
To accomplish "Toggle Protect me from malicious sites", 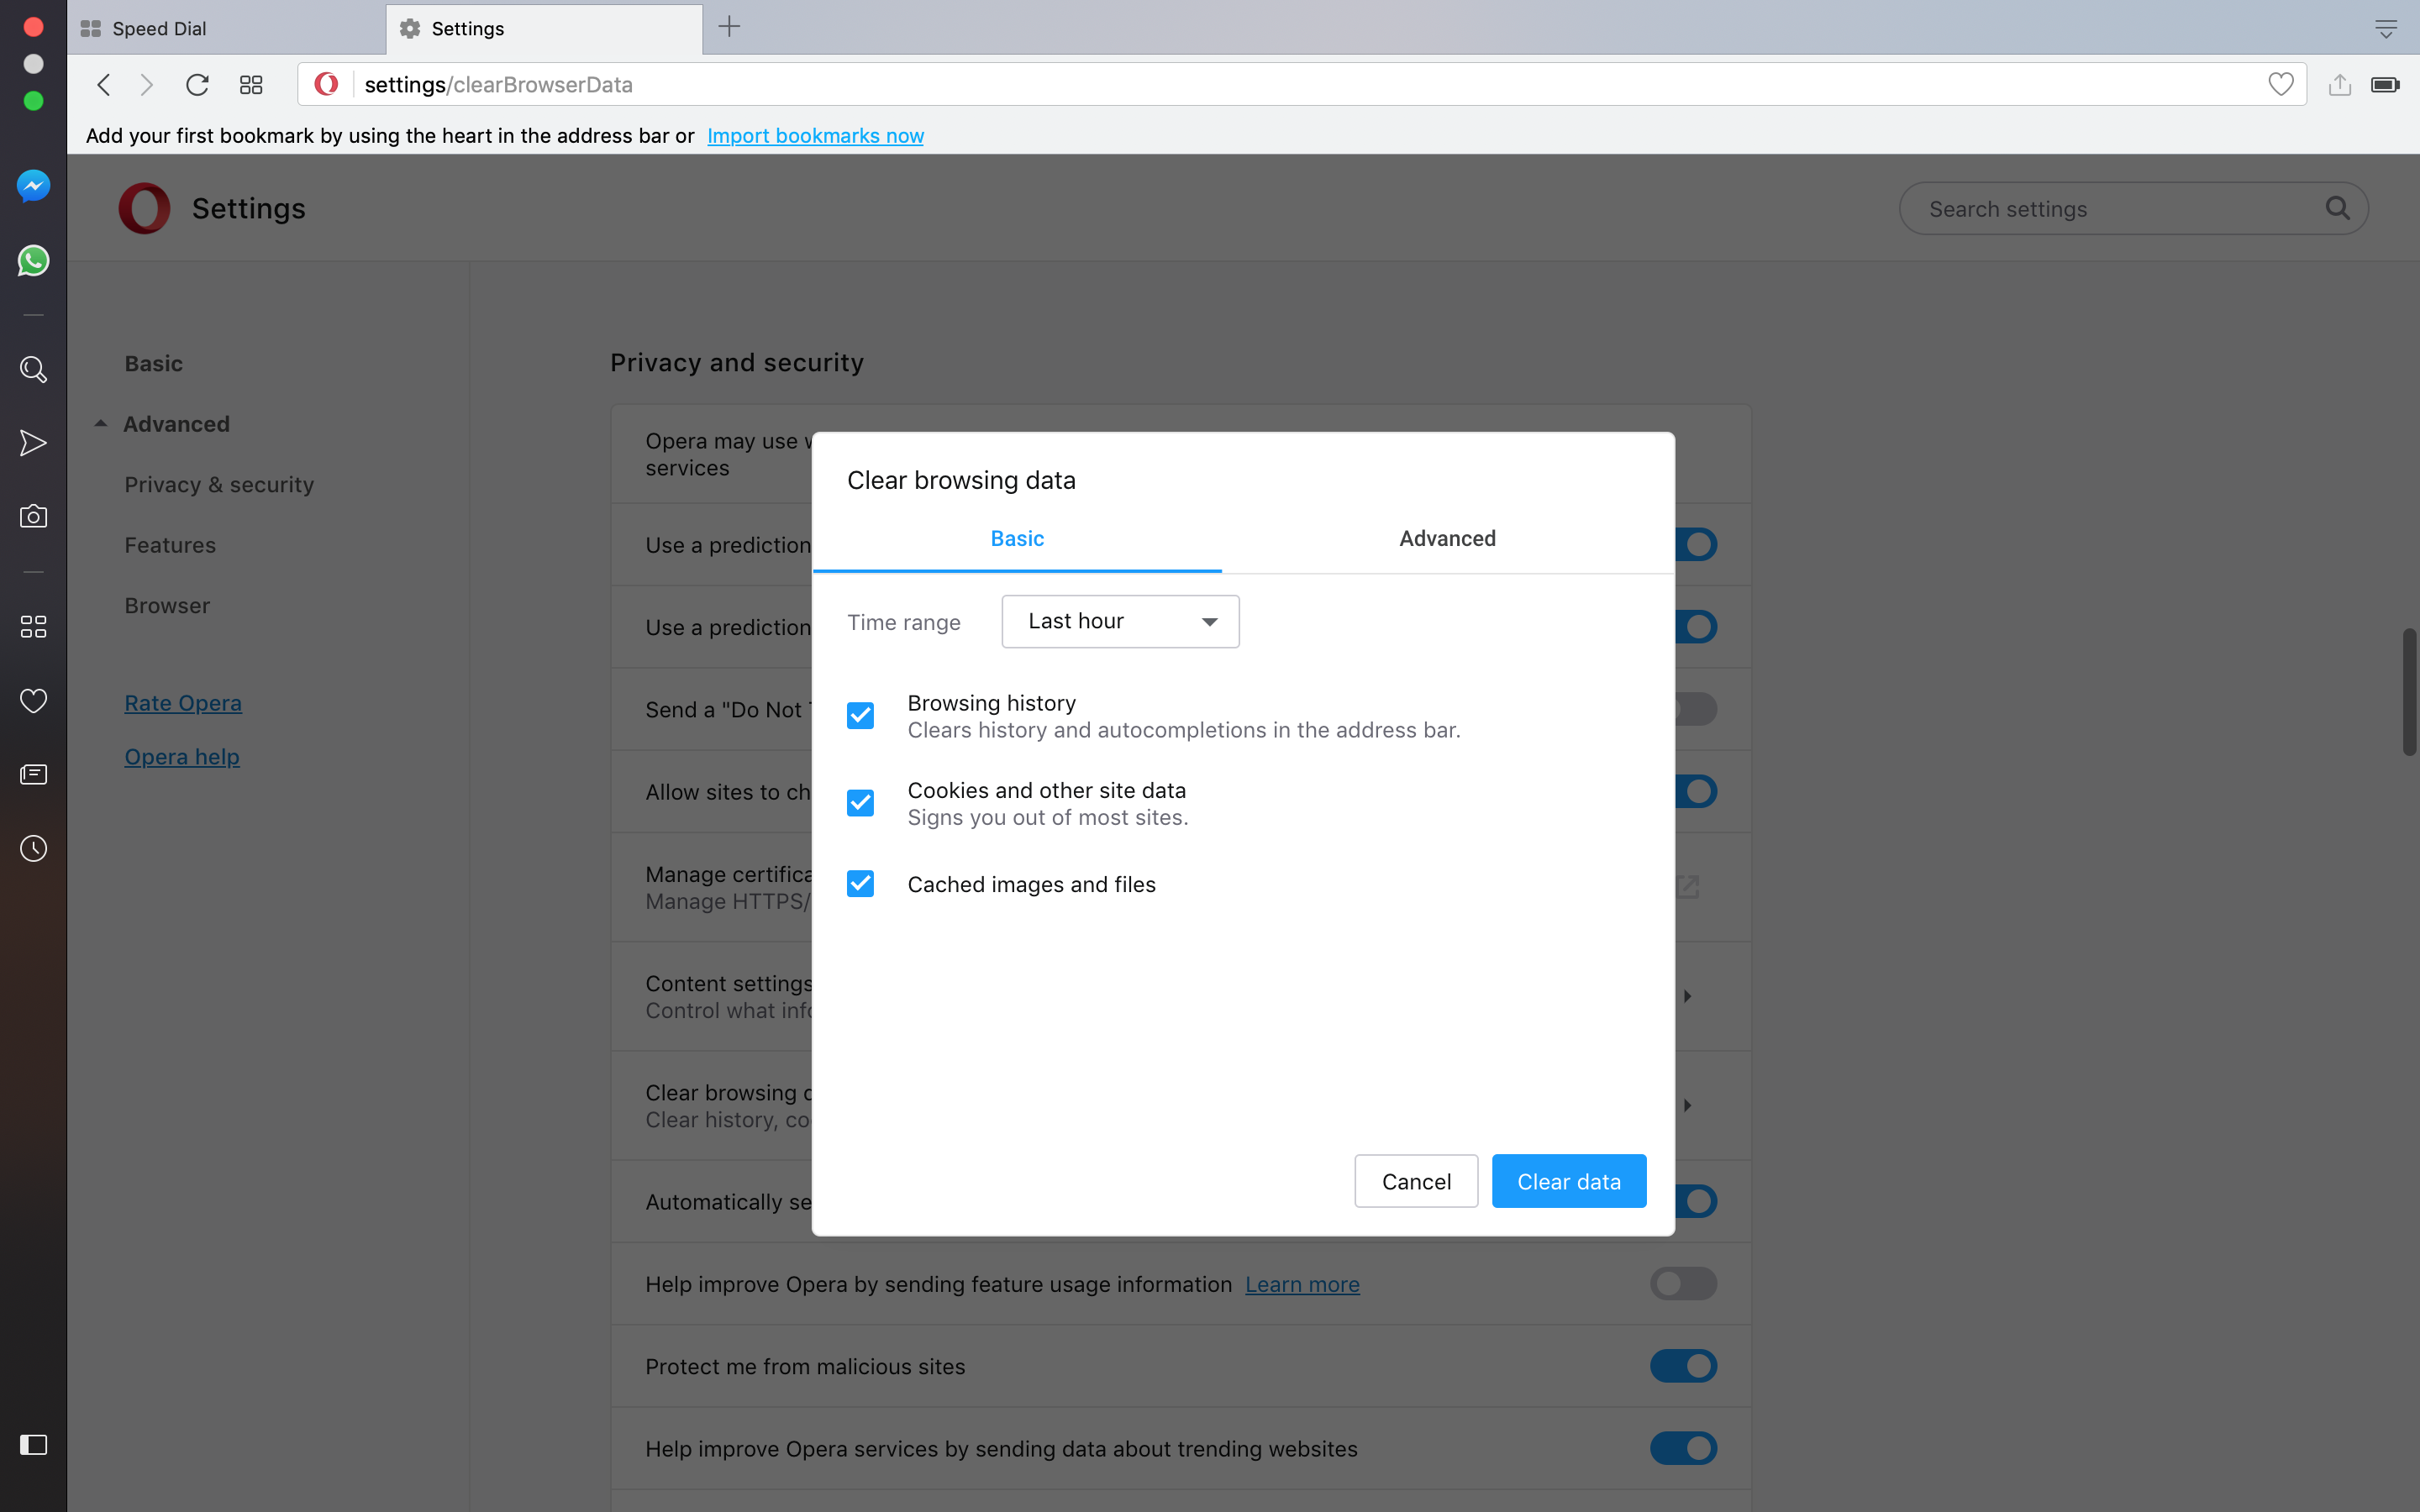I will [x=1683, y=1366].
